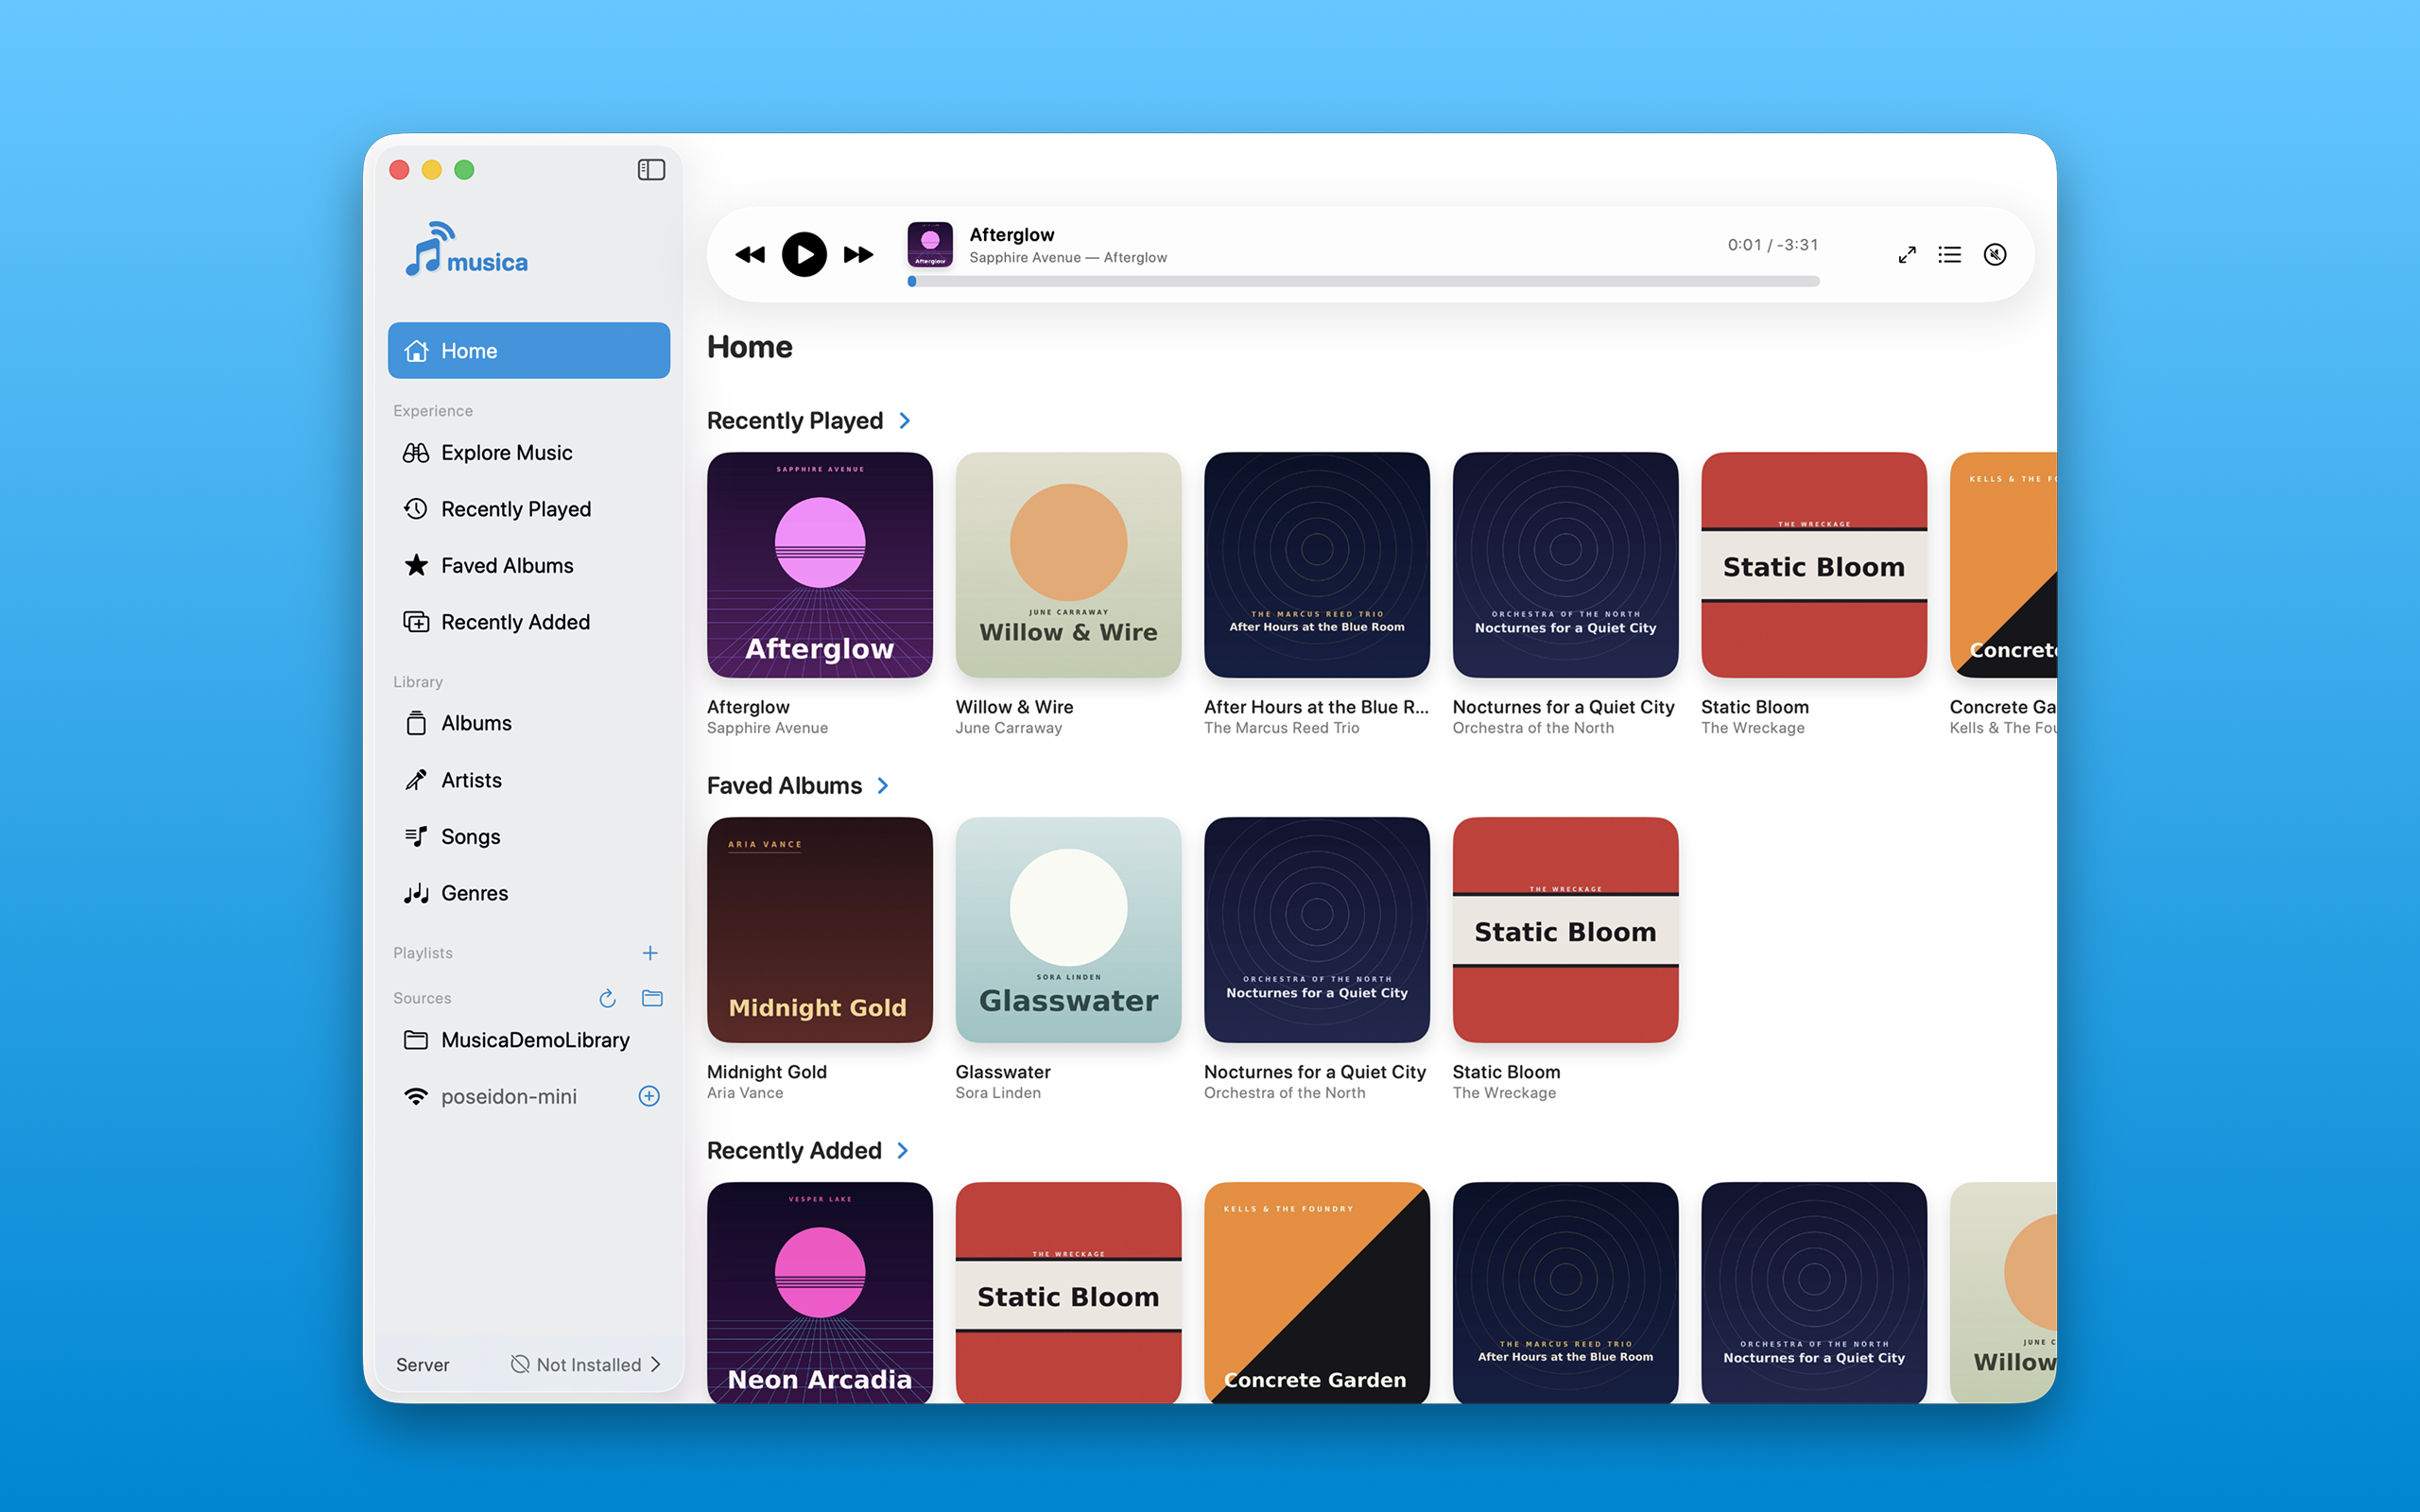This screenshot has height=1512, width=2420.
Task: Open the Recently Added sidebar item
Action: (529, 622)
